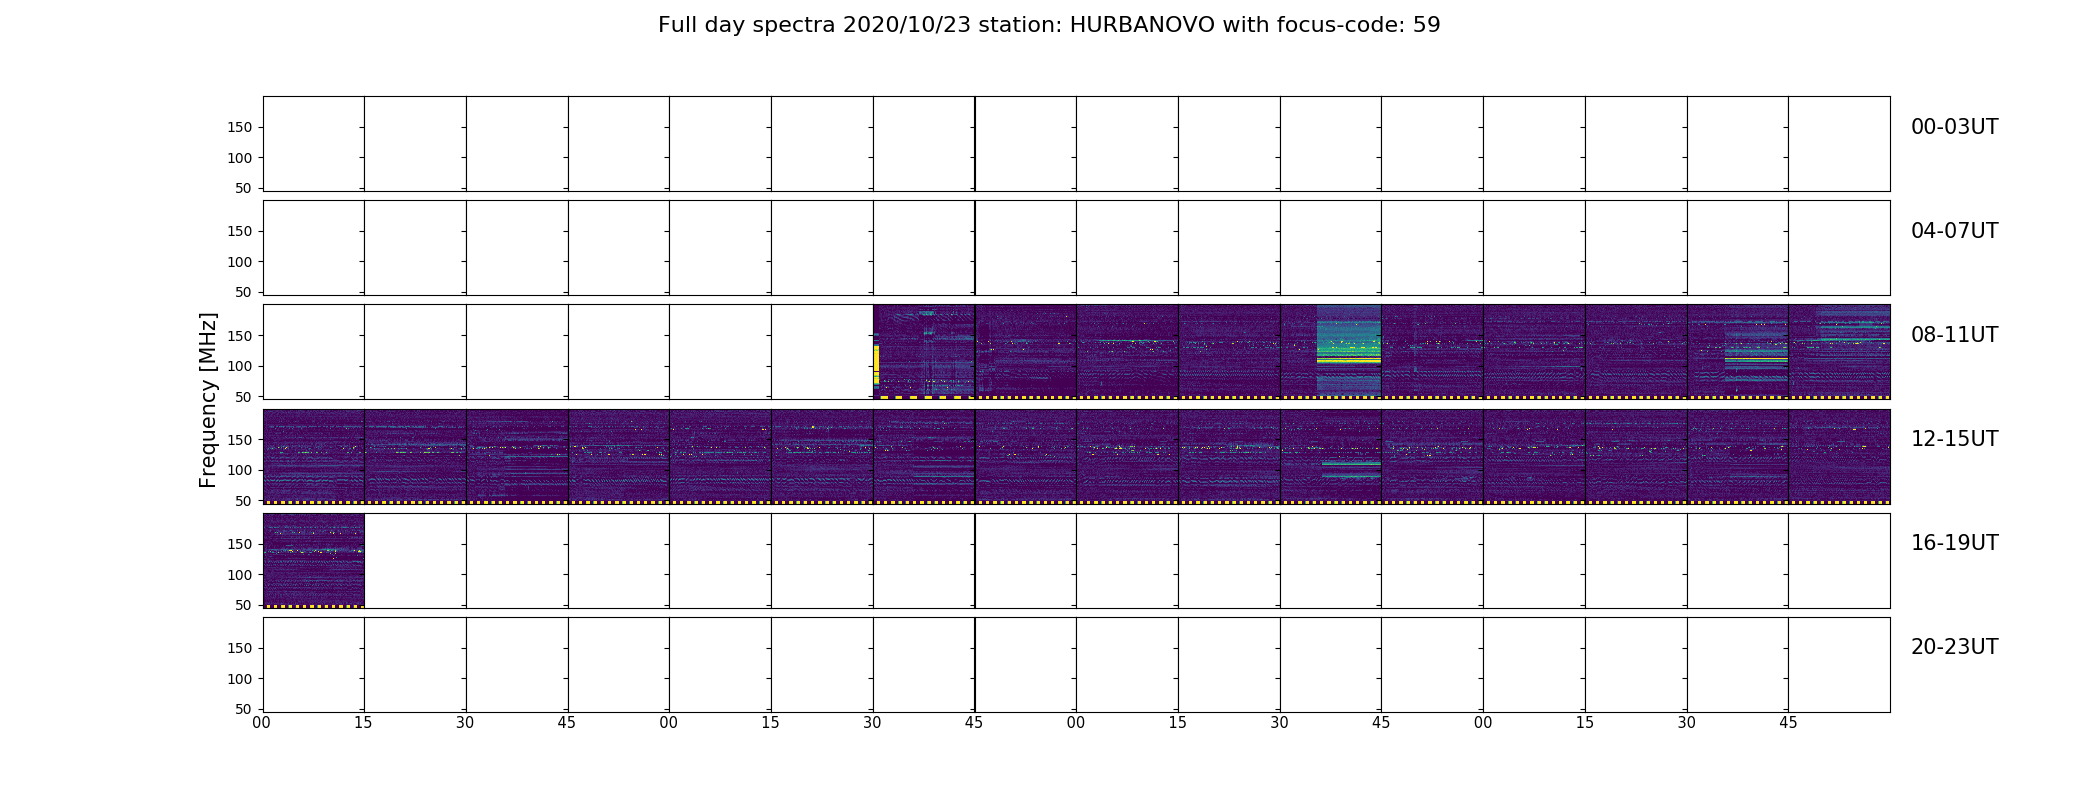Click the Frequency [MHz] axis label

pos(208,400)
